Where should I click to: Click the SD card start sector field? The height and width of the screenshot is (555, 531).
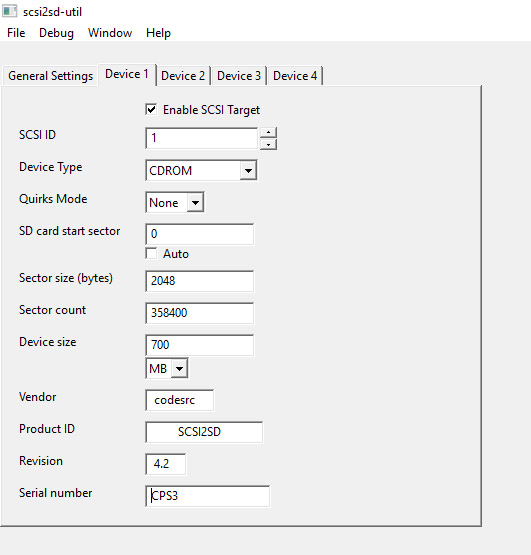[x=200, y=234]
